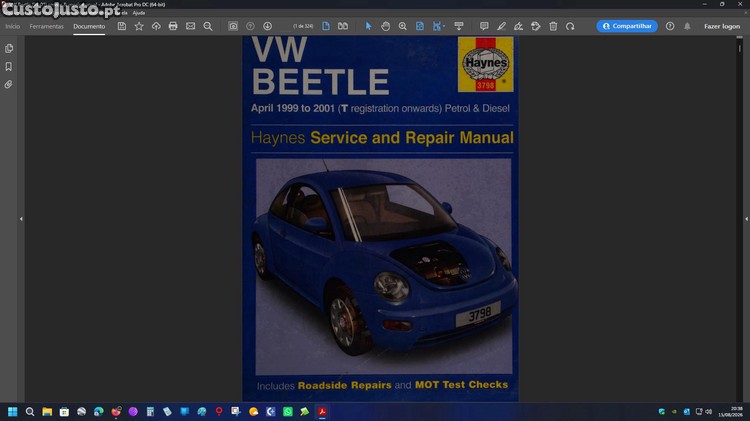Open the stamp tool icon
Screen dimensions: 750x421
(x=536, y=26)
